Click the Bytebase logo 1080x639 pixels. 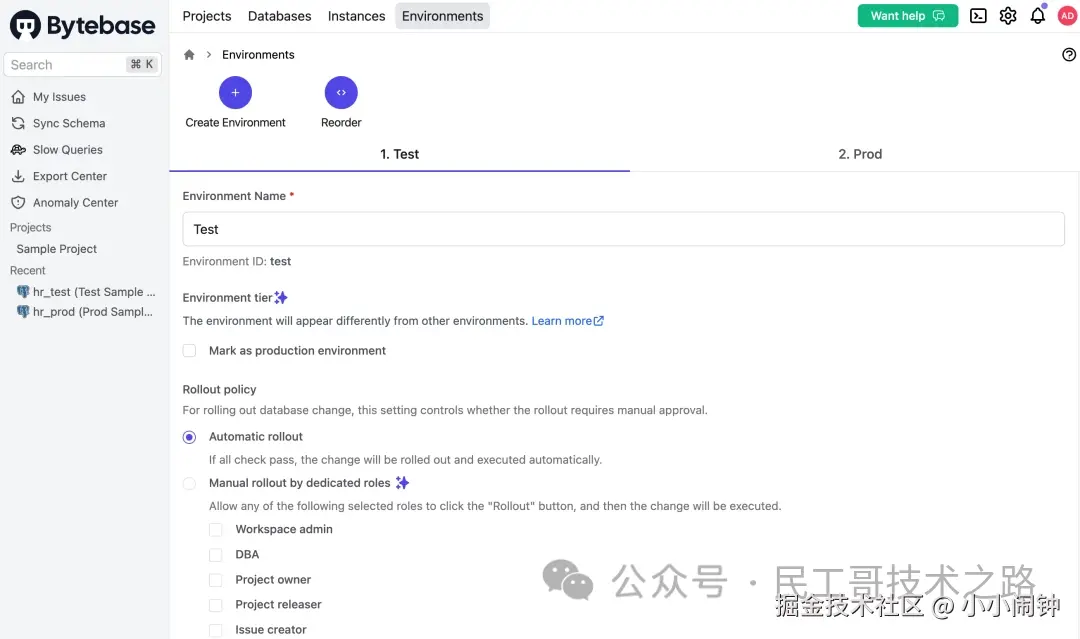pyautogui.click(x=83, y=26)
